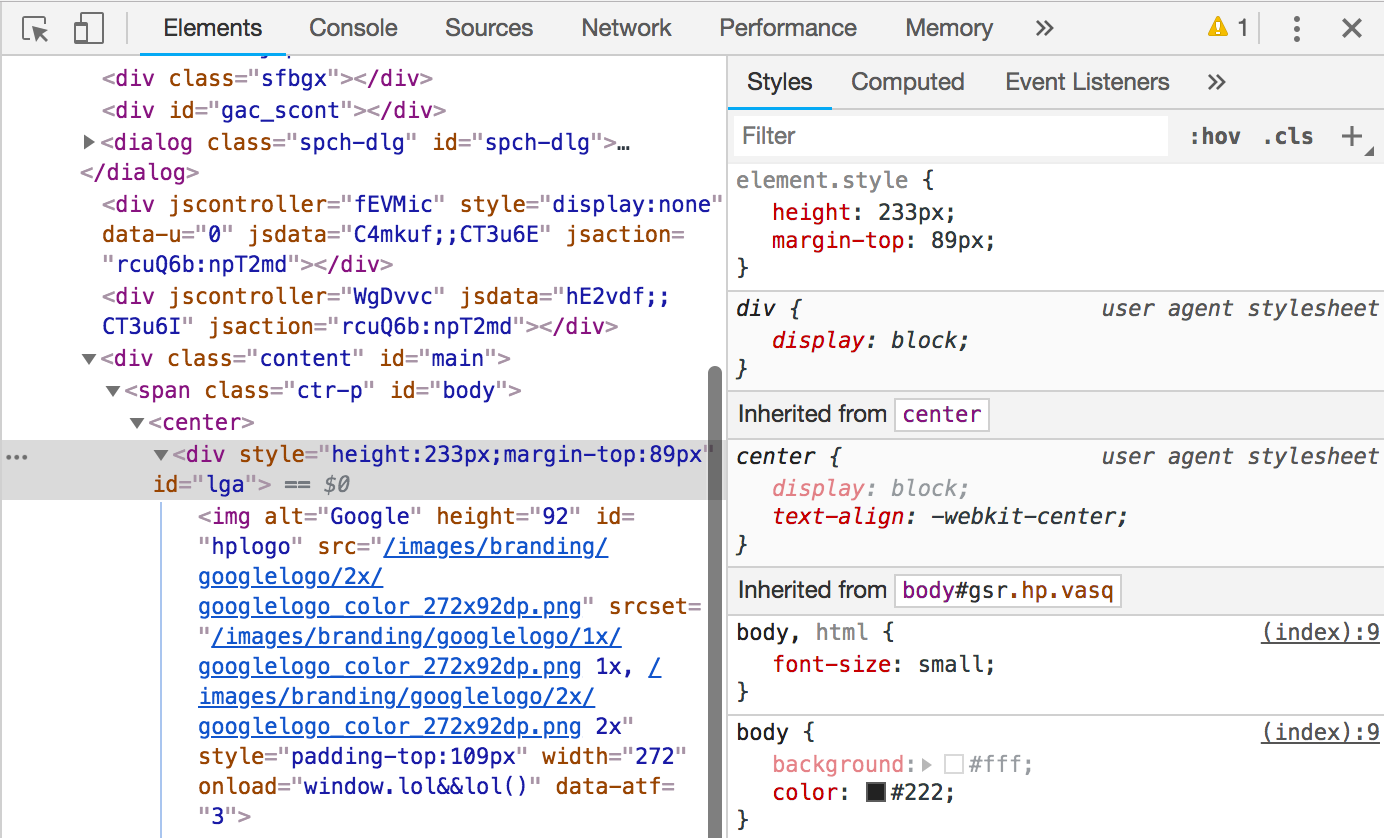Open the Sources tab
1384x838 pixels.
click(x=489, y=28)
